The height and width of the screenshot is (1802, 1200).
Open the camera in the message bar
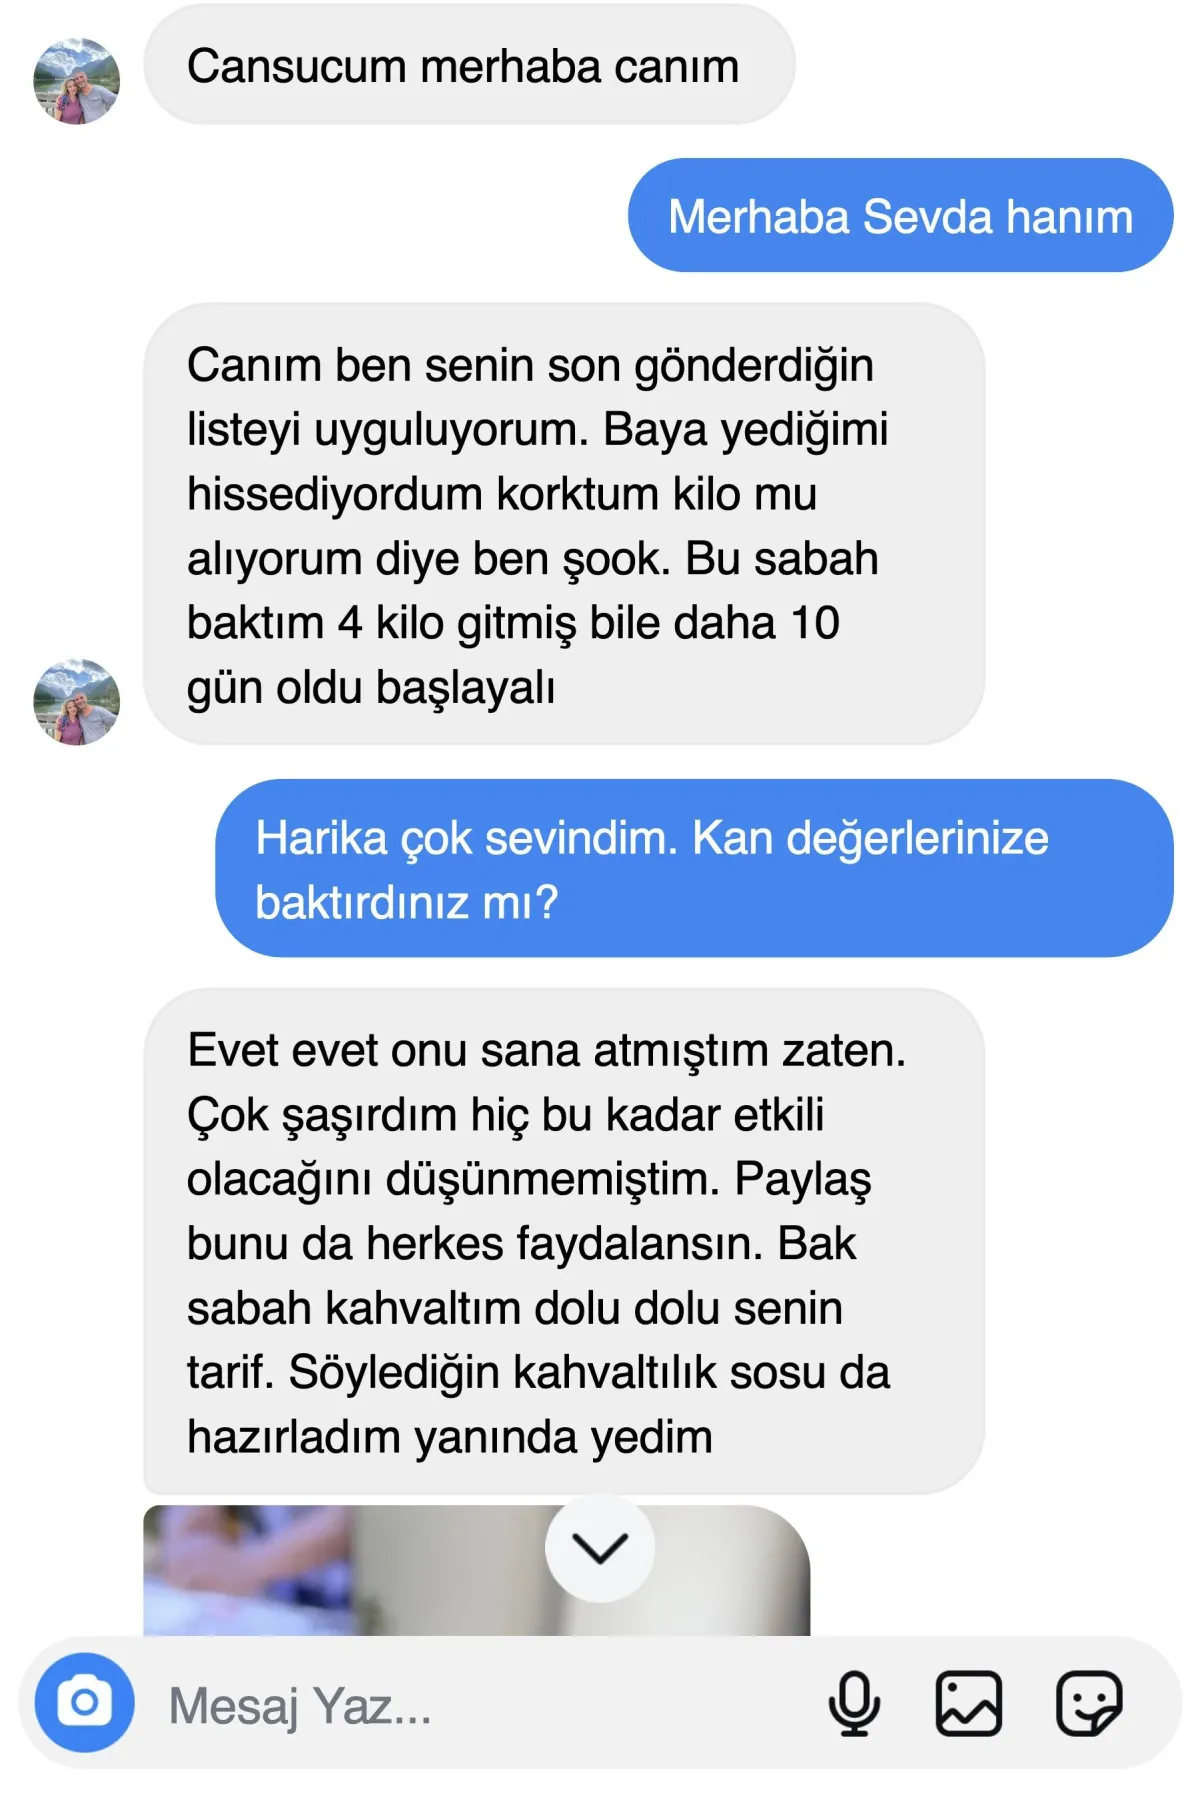[84, 1702]
